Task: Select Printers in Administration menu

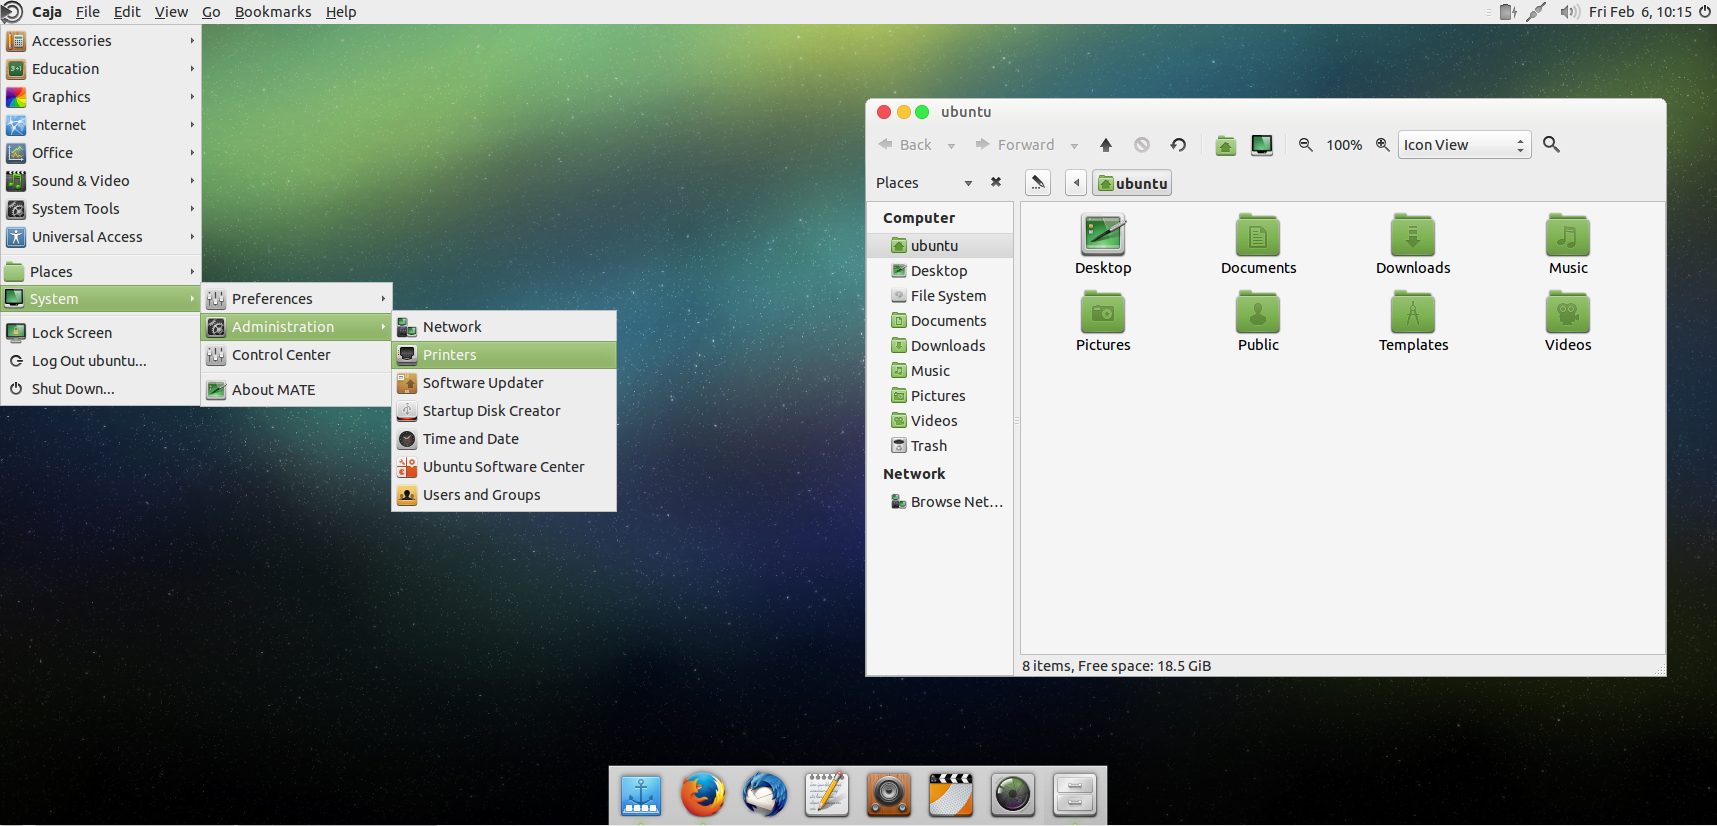Action: (x=504, y=355)
